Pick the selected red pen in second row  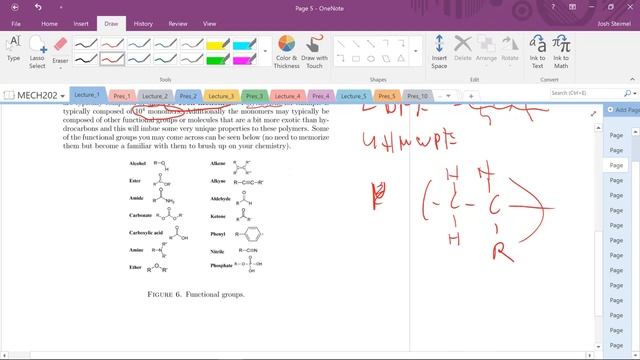pyautogui.click(x=112, y=59)
